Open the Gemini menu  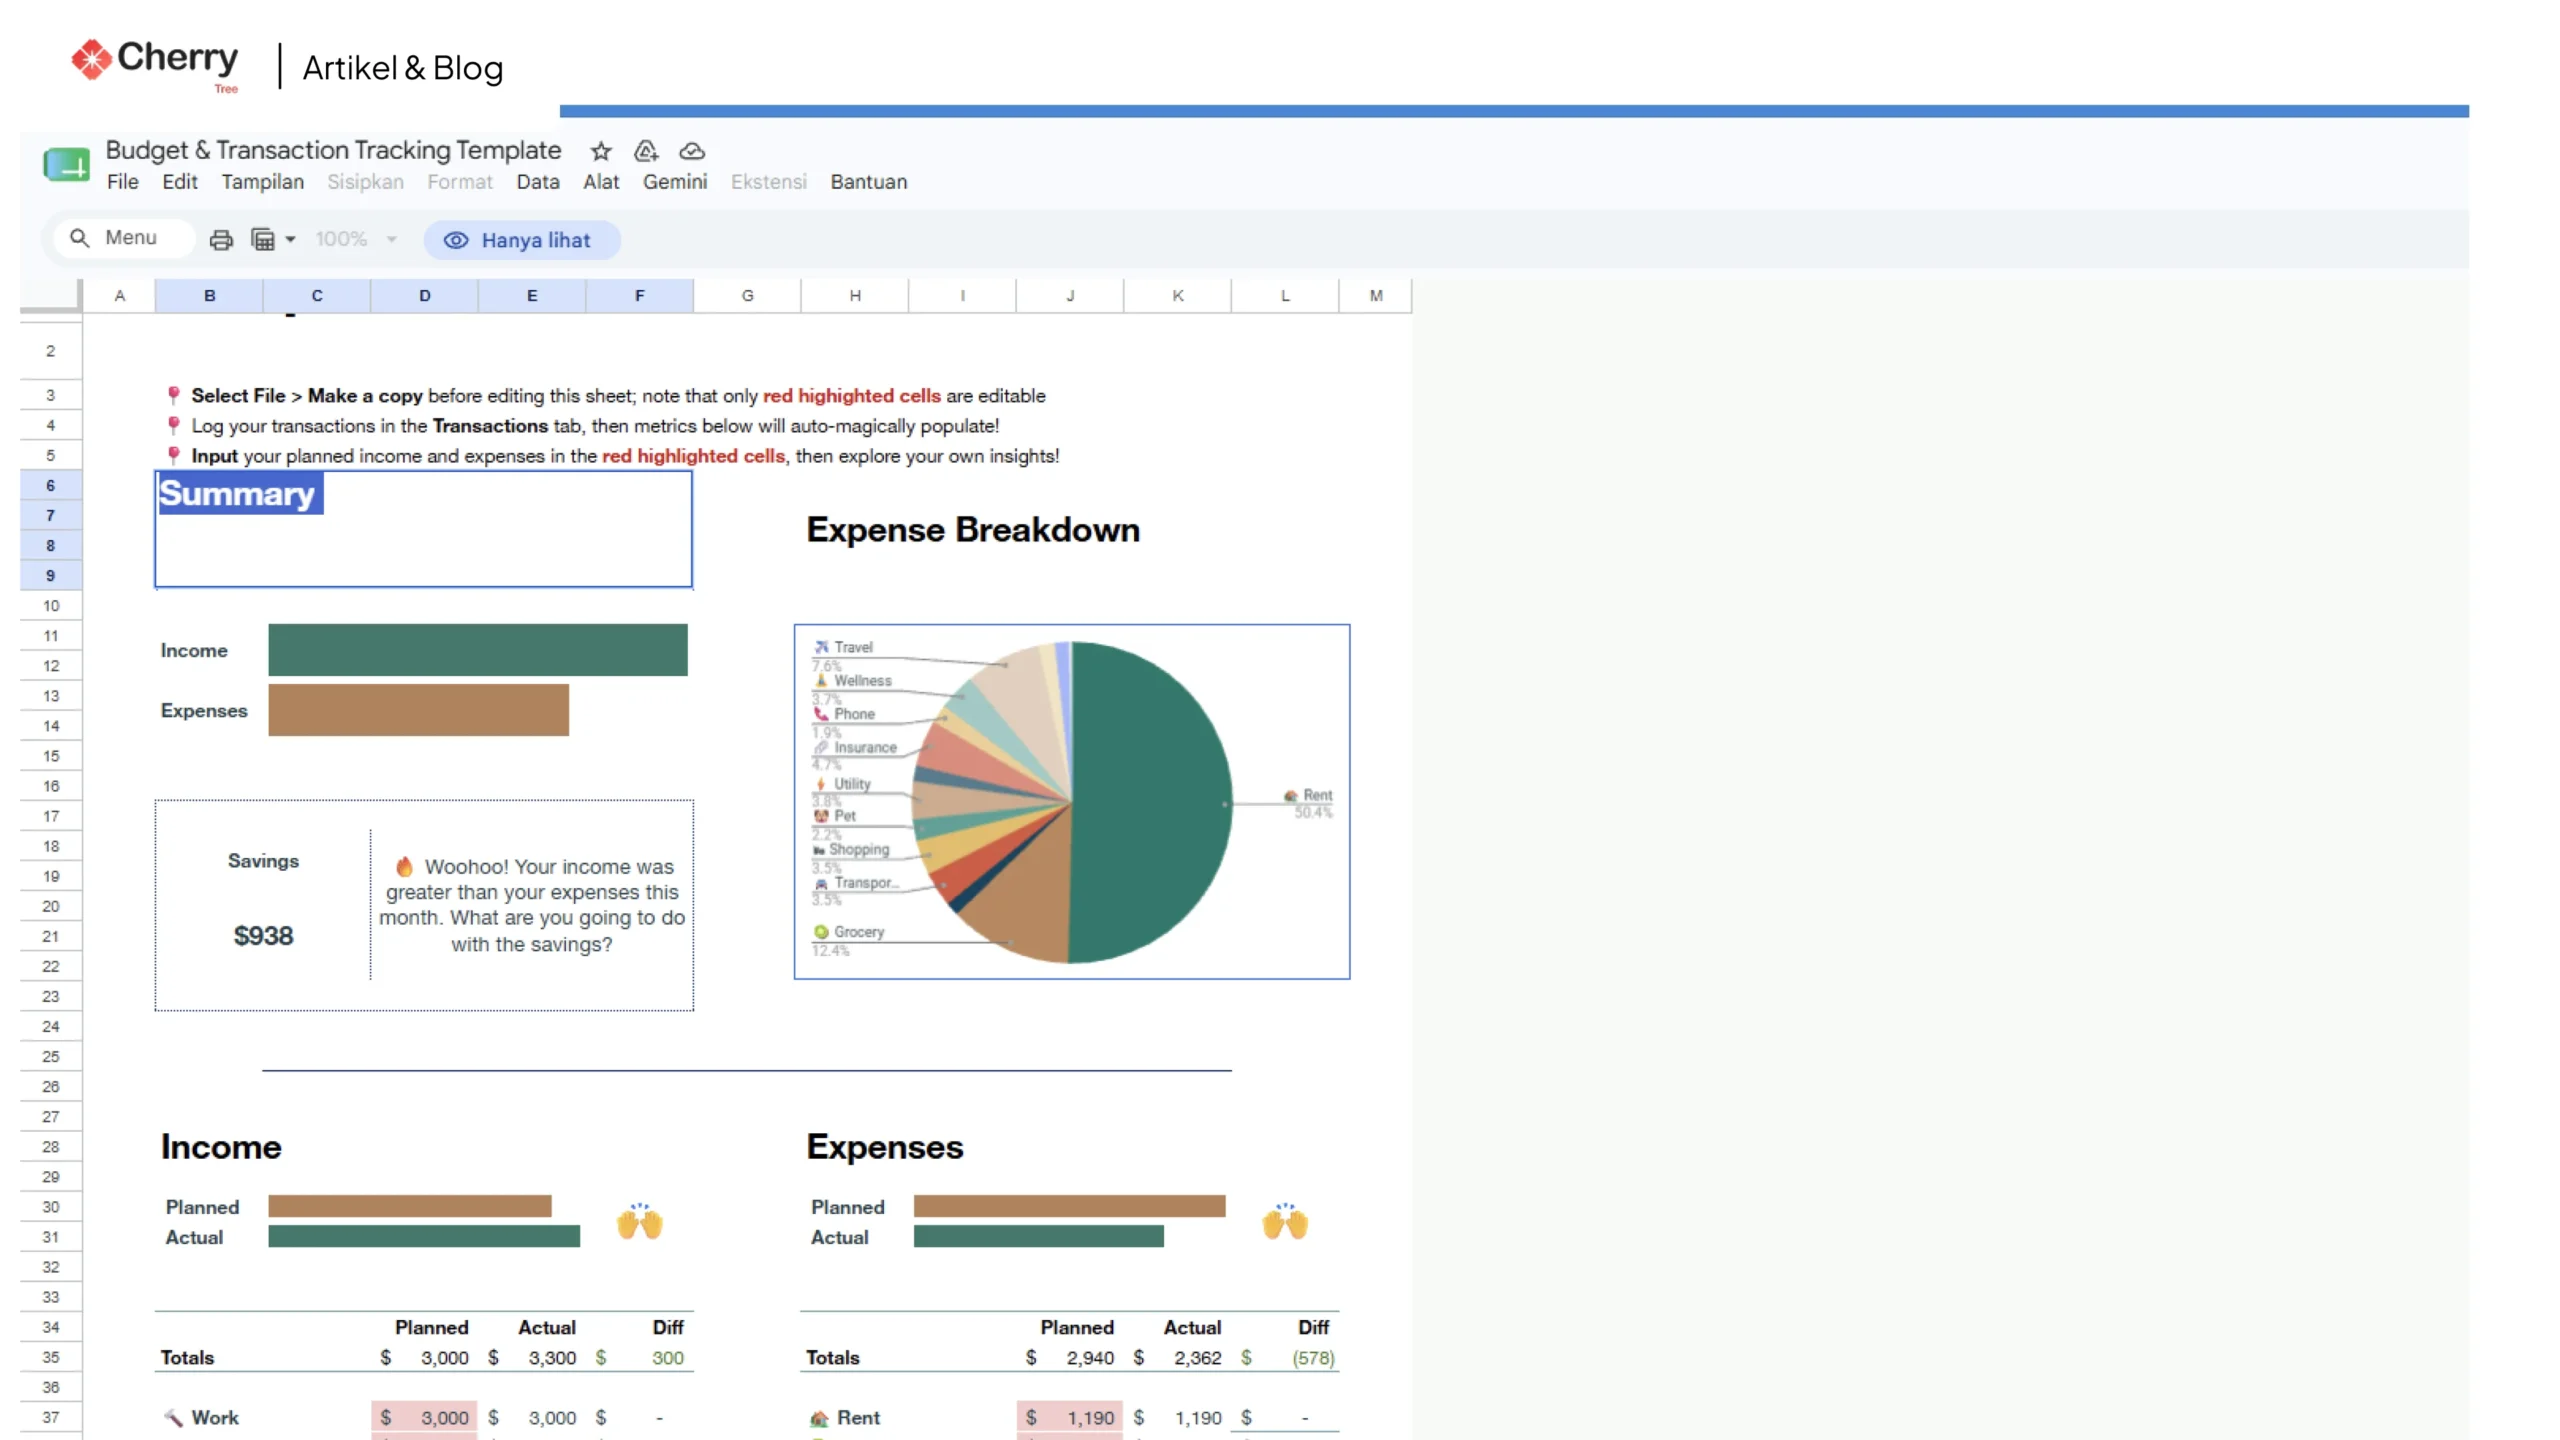pyautogui.click(x=675, y=182)
